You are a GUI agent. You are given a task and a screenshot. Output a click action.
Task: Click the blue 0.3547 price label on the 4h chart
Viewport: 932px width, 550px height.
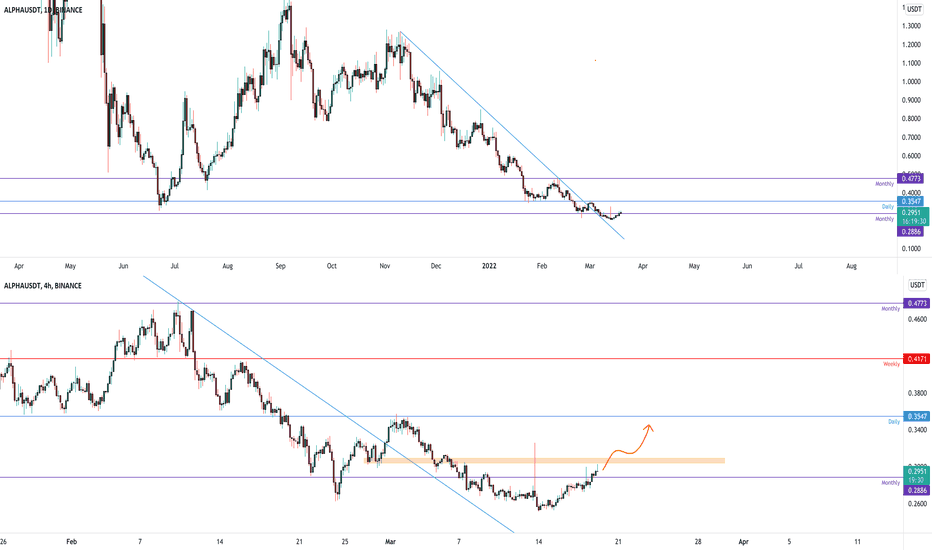[916, 416]
